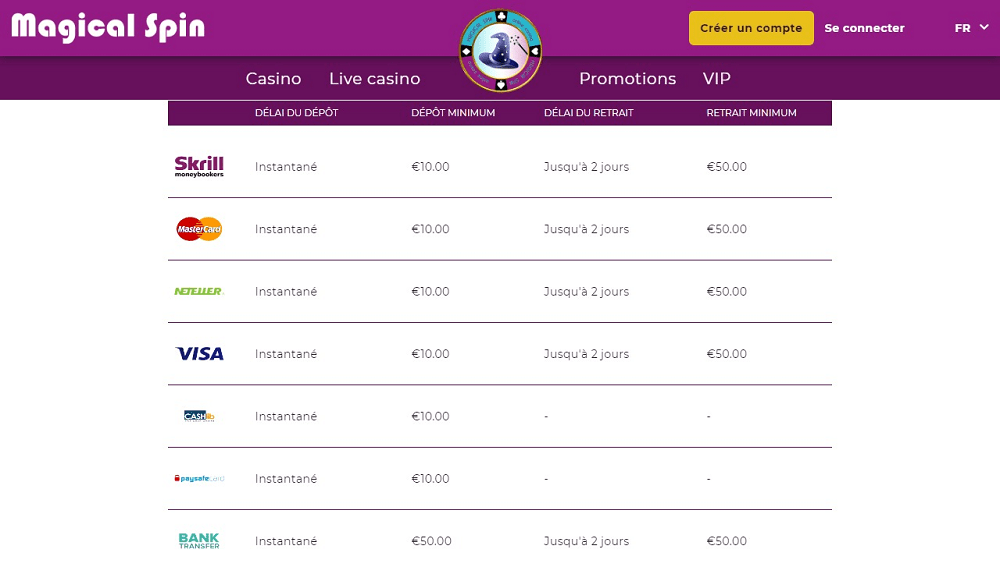Viewport: 1000px width, 567px height.
Task: Click the CASHlib payment logo
Action: 199,416
